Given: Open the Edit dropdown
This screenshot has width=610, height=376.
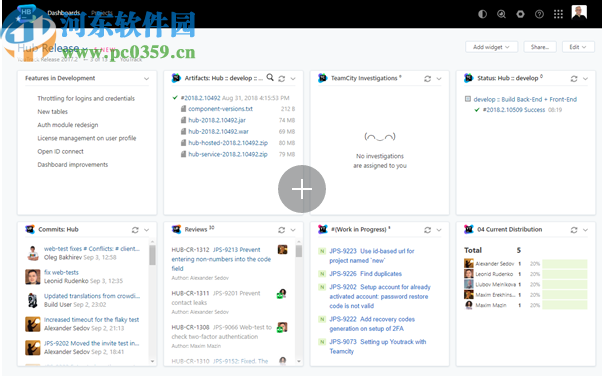Looking at the screenshot, I should pyautogui.click(x=578, y=47).
